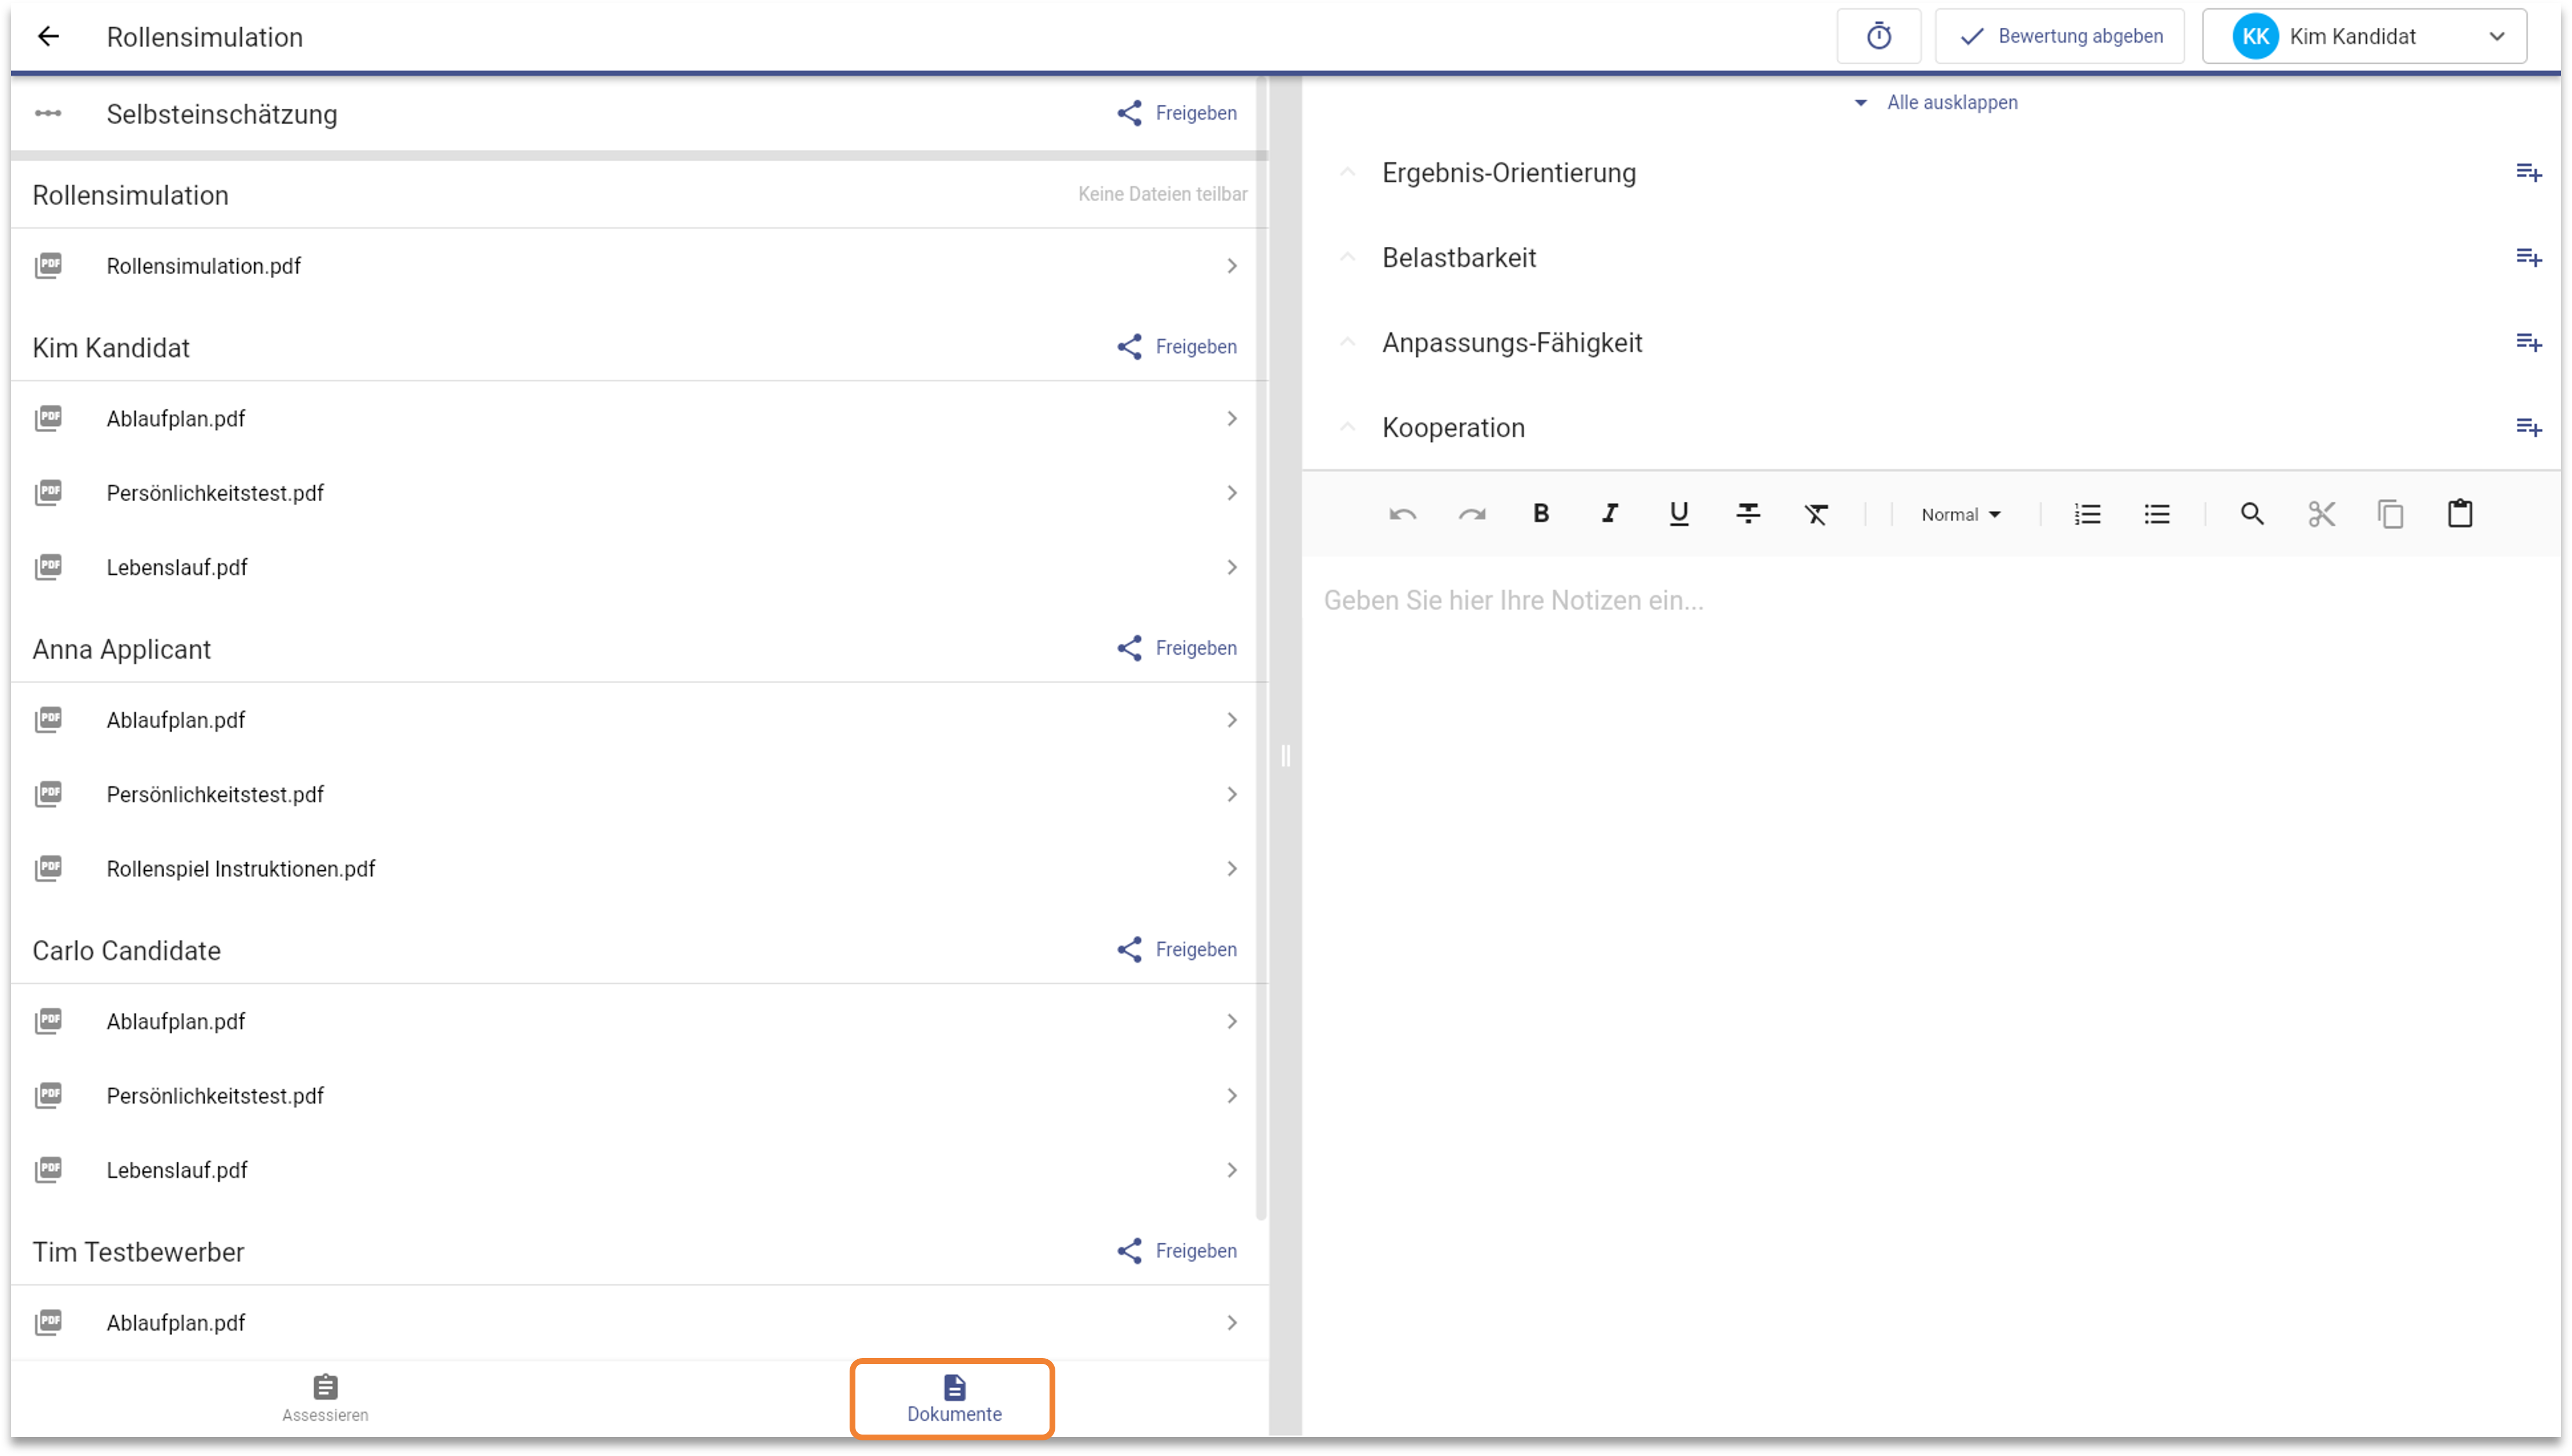Click Alle ausklappen link
The width and height of the screenshot is (2572, 1456).
[1936, 102]
